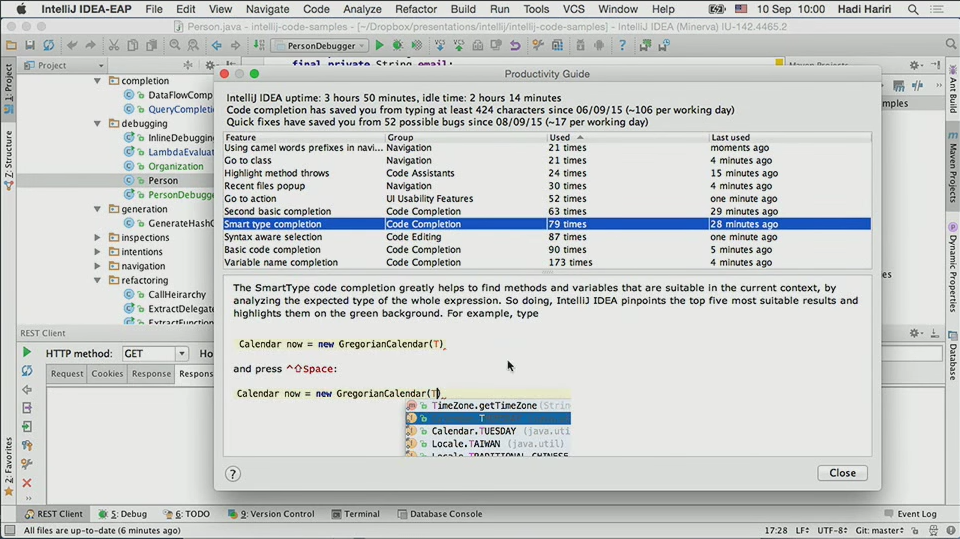The width and height of the screenshot is (960, 539).
Task: Select the Variable name completion row
Action: pyautogui.click(x=547, y=262)
